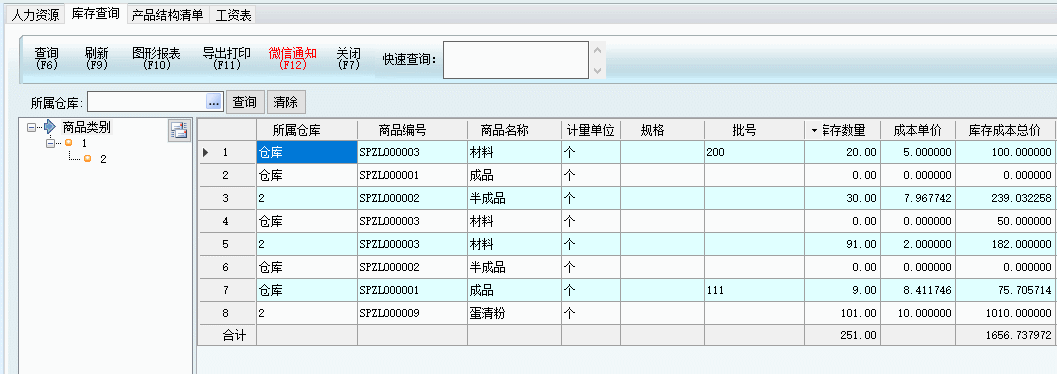Click the stock quantity 101.00 cell
1057x374 pixels.
click(x=842, y=313)
